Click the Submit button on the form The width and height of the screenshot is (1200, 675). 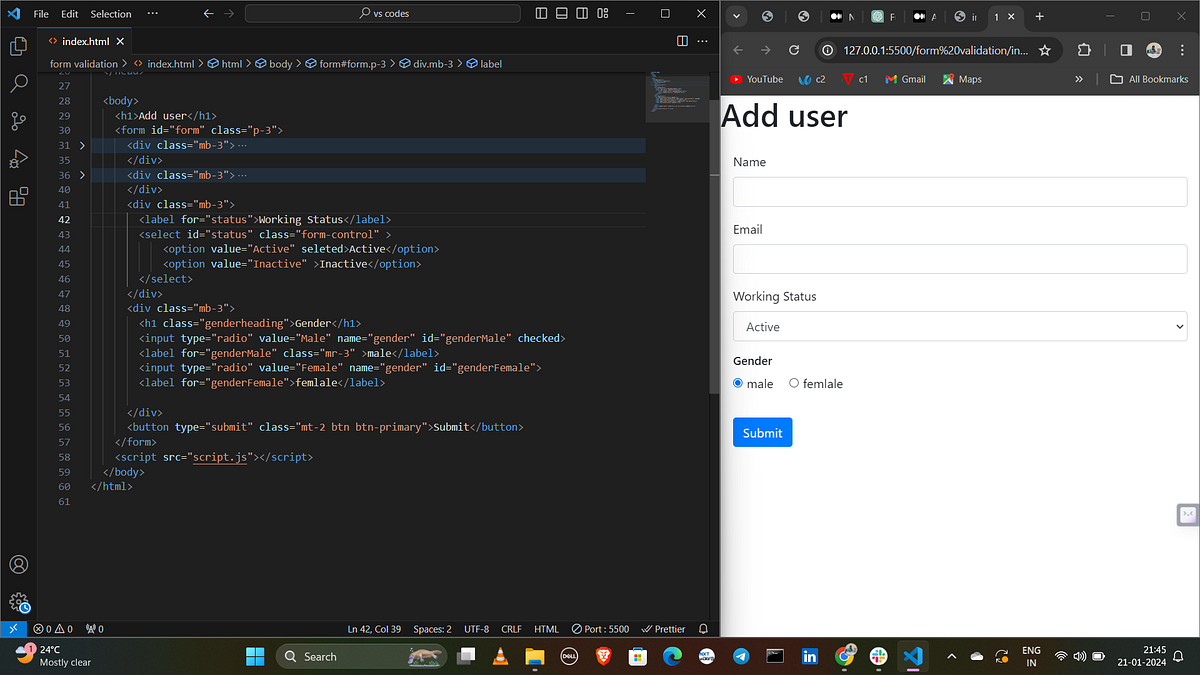pyautogui.click(x=762, y=432)
